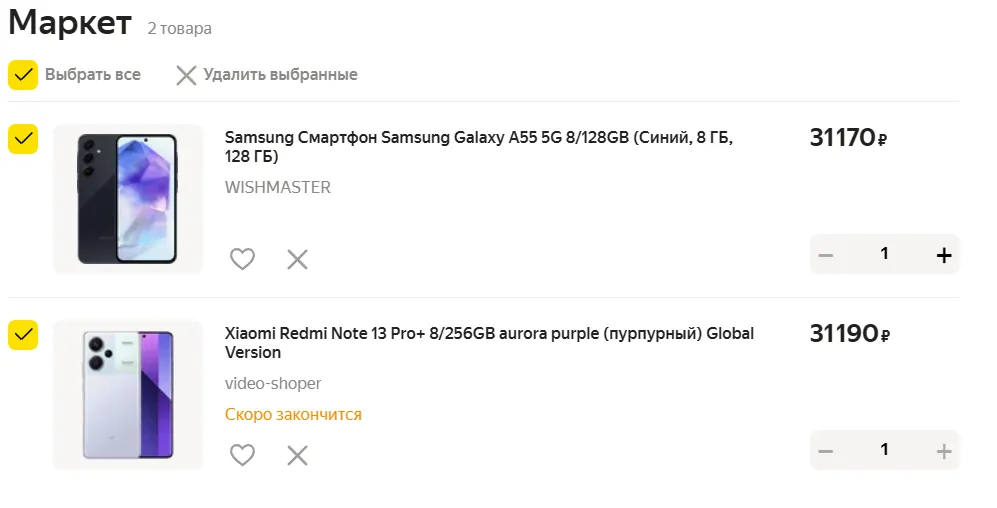Open the Xiaomi Redmi Note product thumbnail
The height and width of the screenshot is (508, 997).
coord(128,395)
